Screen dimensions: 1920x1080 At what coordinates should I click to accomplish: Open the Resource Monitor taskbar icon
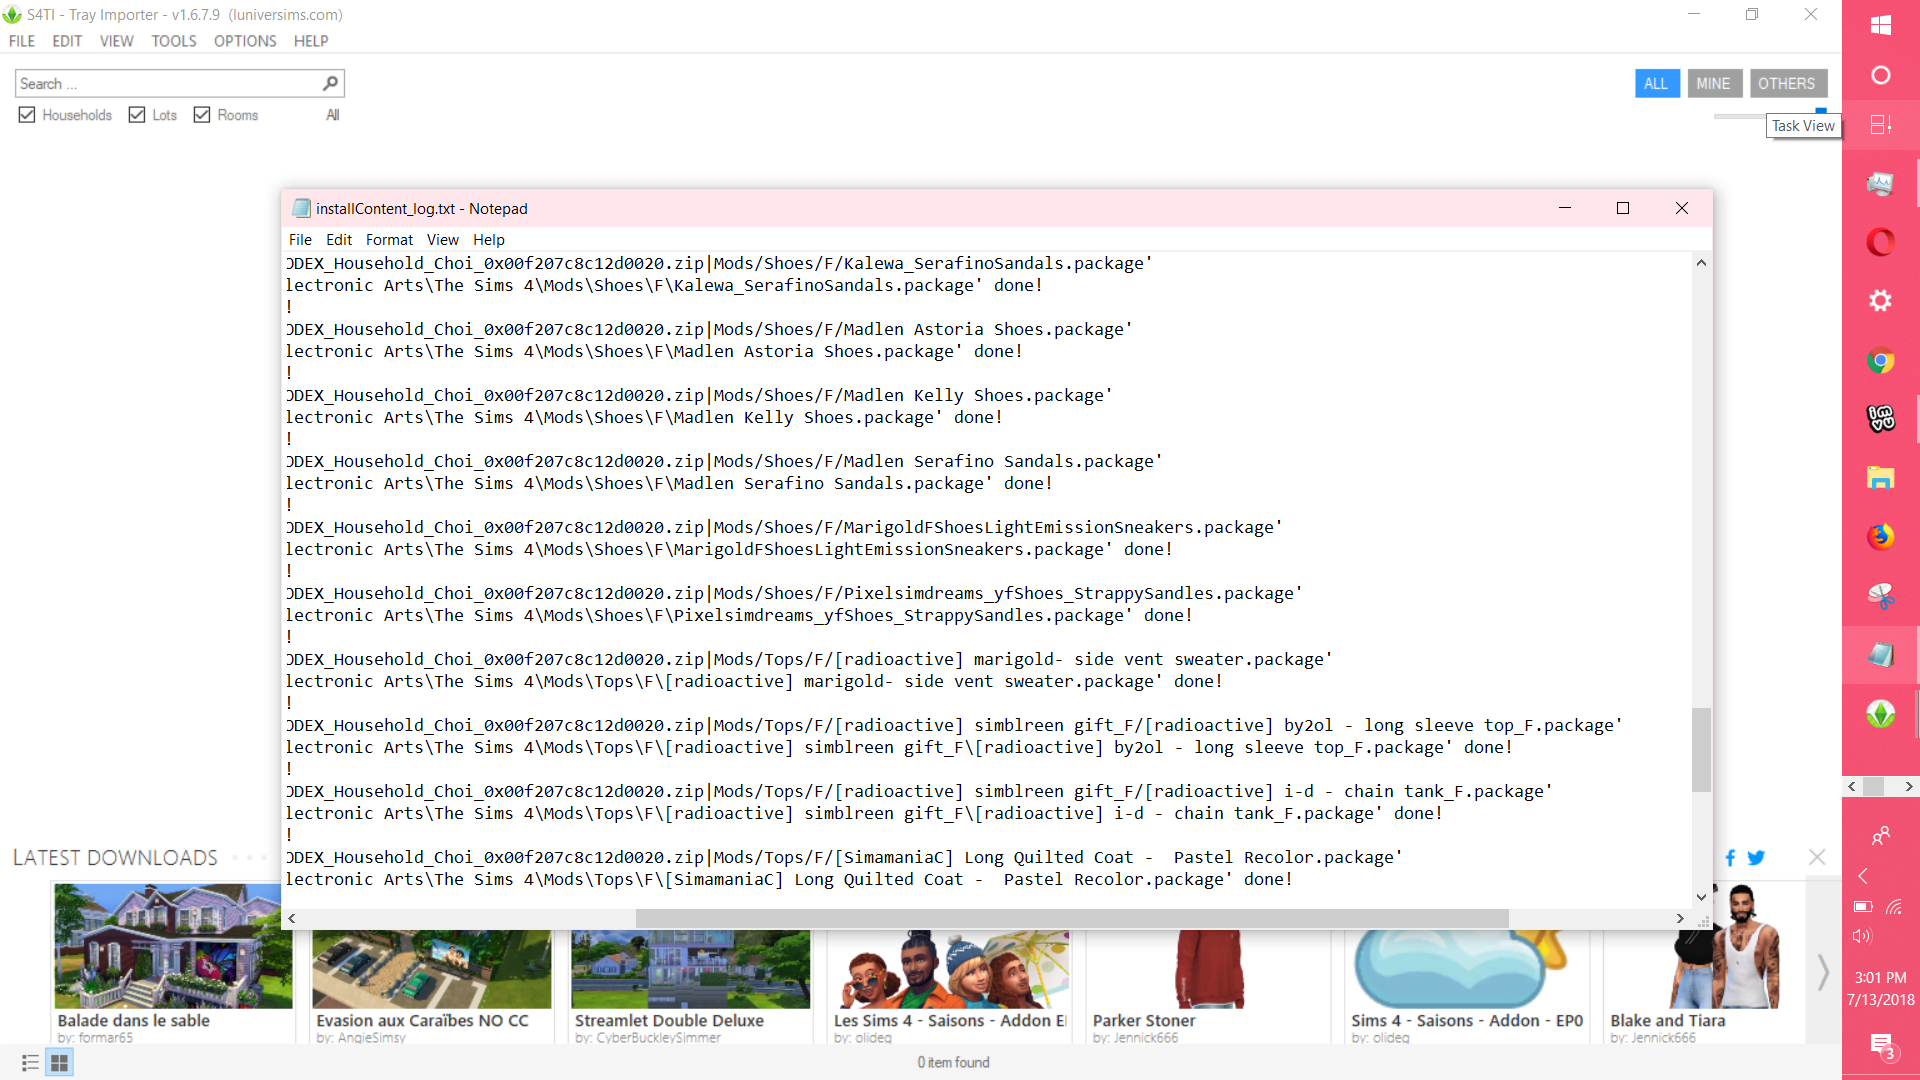(x=1880, y=184)
